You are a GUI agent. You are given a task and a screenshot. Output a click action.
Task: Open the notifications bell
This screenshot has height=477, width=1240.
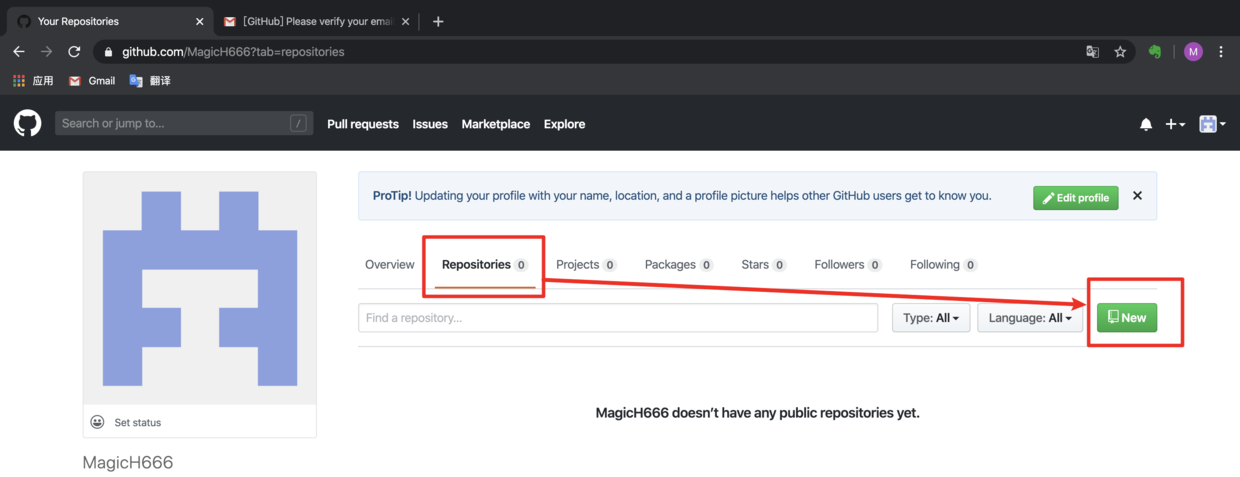click(1146, 124)
